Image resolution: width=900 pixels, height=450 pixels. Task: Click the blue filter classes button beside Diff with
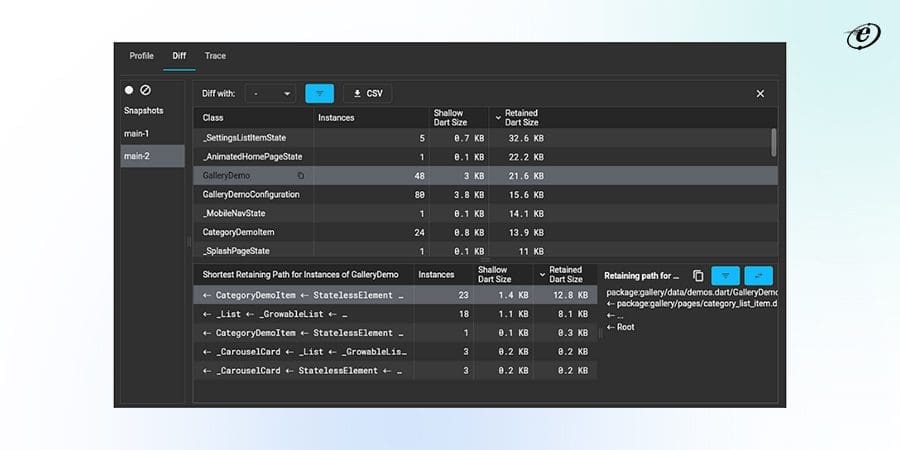point(320,94)
